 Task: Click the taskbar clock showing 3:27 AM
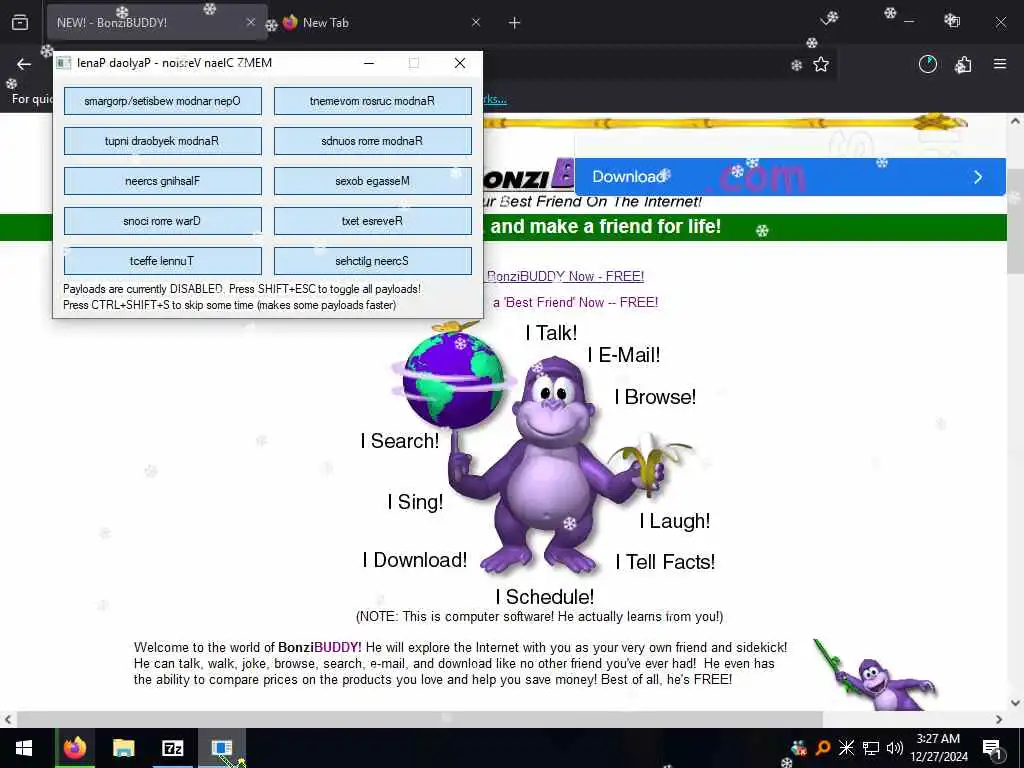(939, 748)
